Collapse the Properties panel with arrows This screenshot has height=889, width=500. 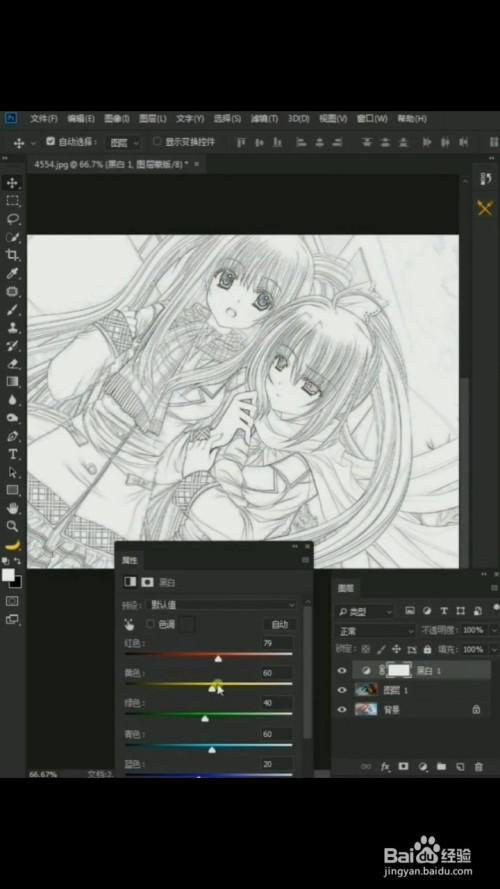pos(295,547)
